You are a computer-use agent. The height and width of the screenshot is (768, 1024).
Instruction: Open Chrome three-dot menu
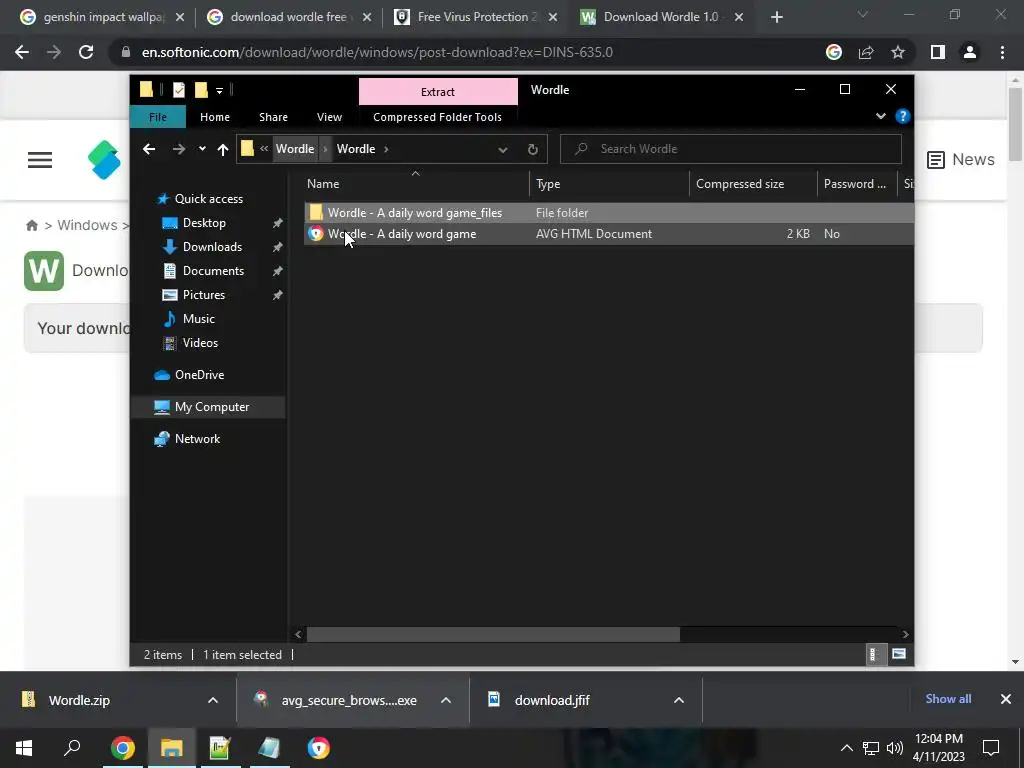click(x=1002, y=52)
